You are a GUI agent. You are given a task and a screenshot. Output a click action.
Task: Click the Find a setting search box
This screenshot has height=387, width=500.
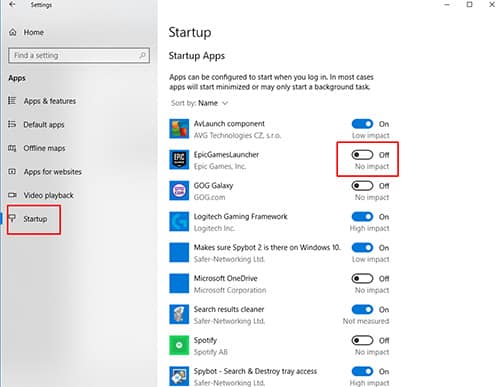pyautogui.click(x=79, y=55)
